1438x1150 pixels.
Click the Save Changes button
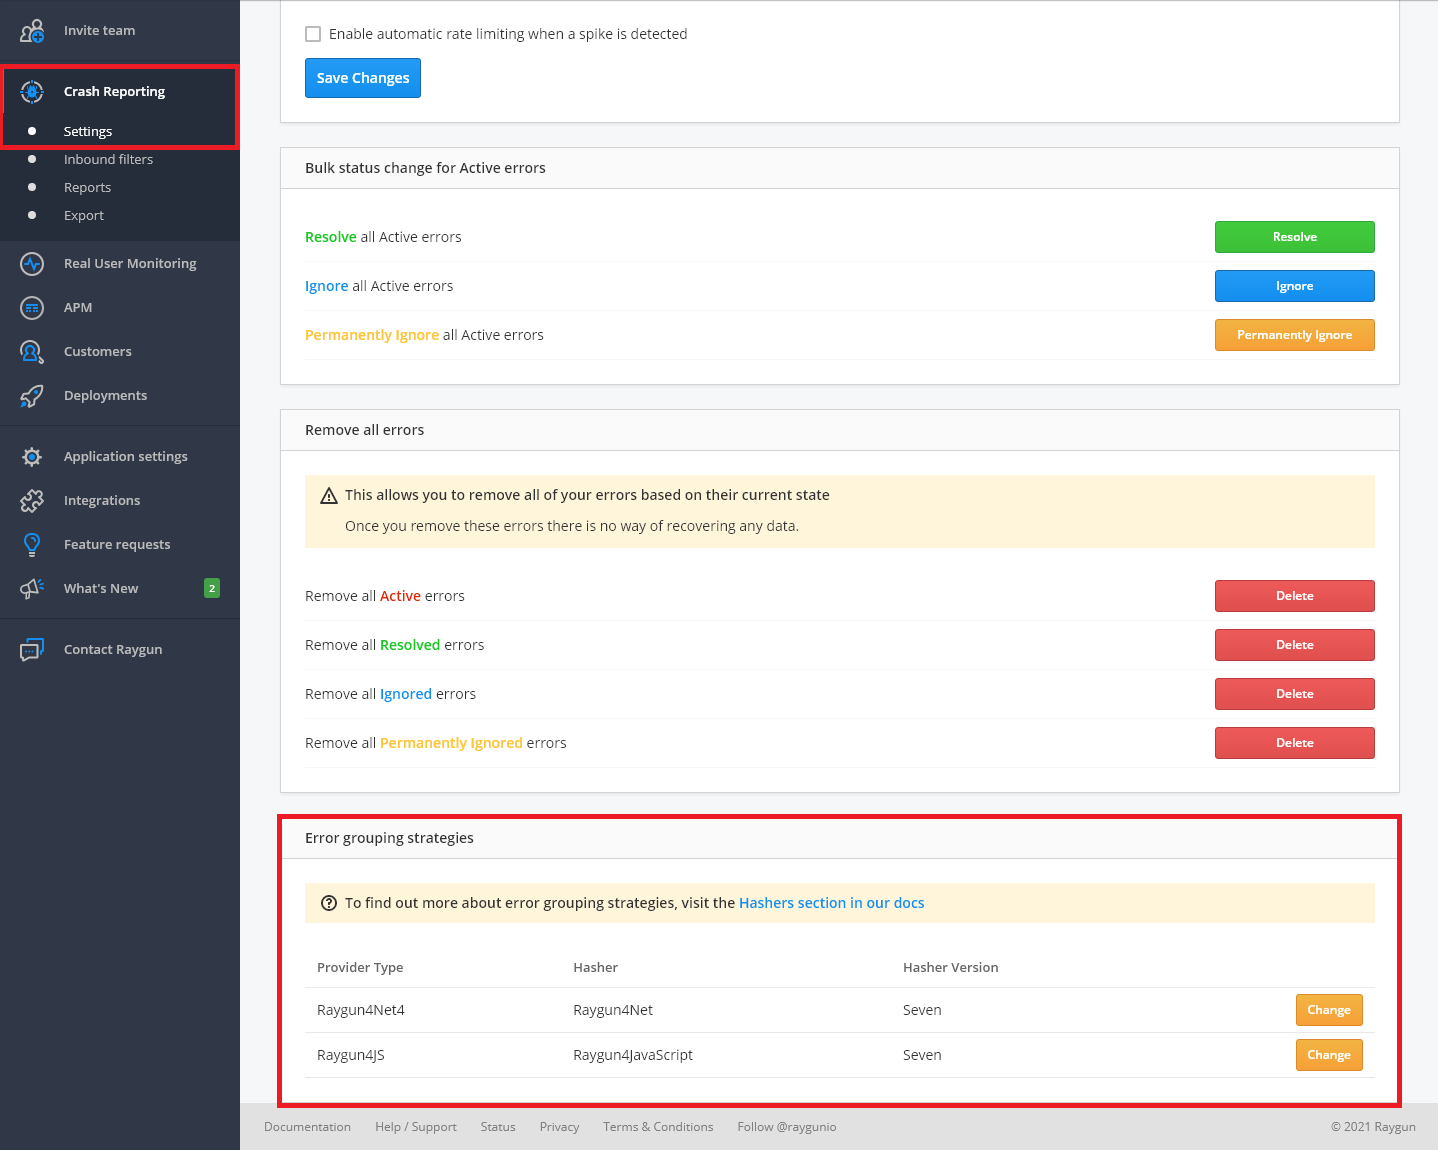pyautogui.click(x=363, y=78)
